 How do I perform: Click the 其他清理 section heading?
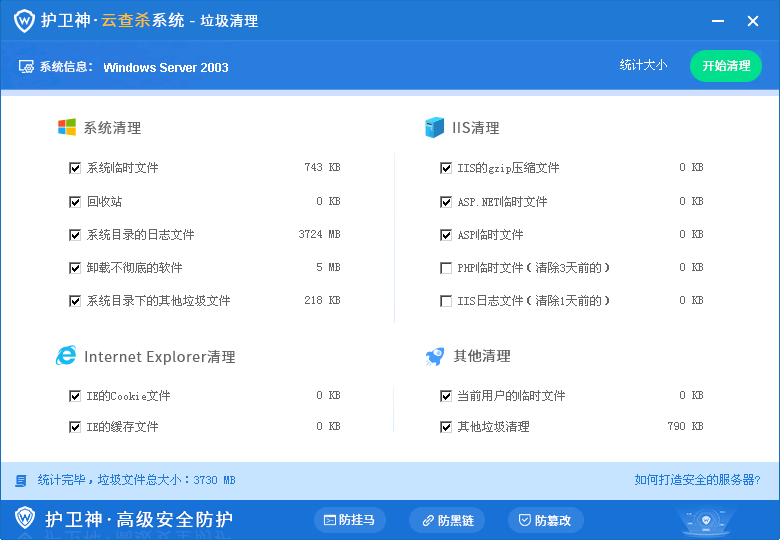click(x=482, y=356)
